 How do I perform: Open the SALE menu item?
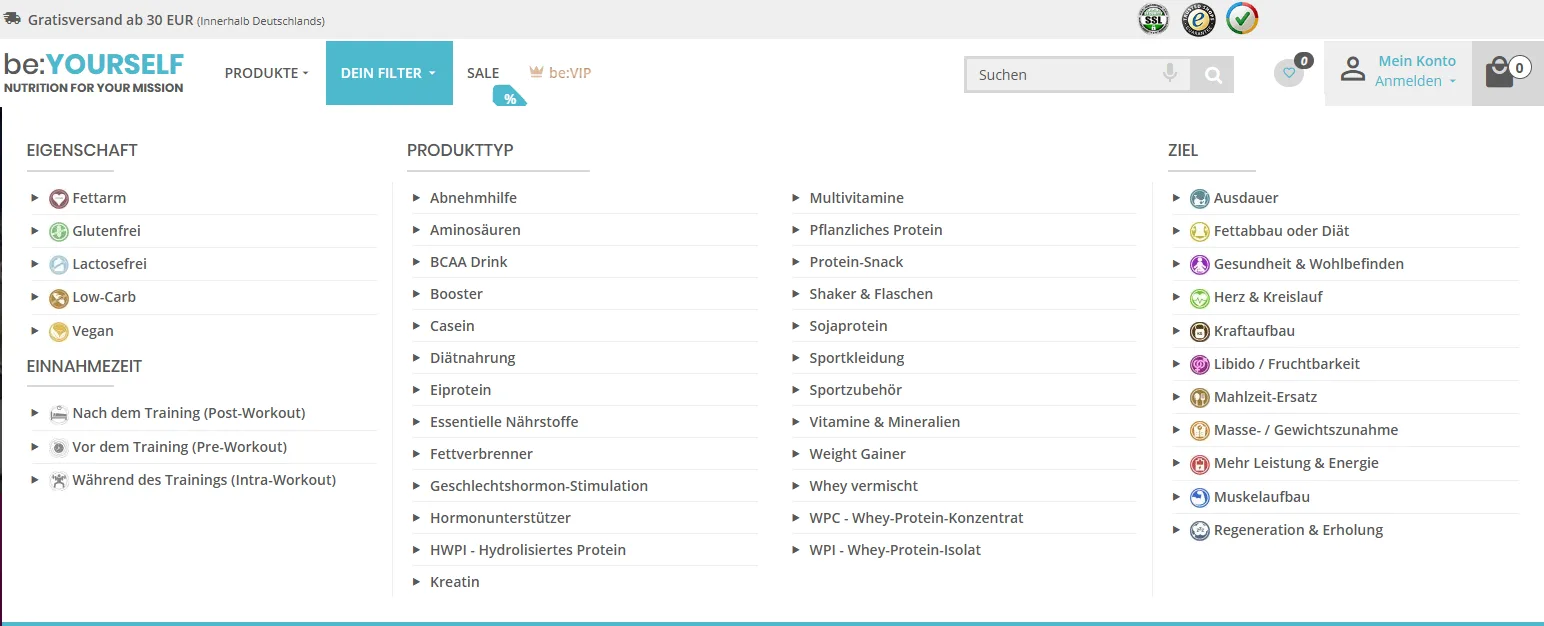483,73
